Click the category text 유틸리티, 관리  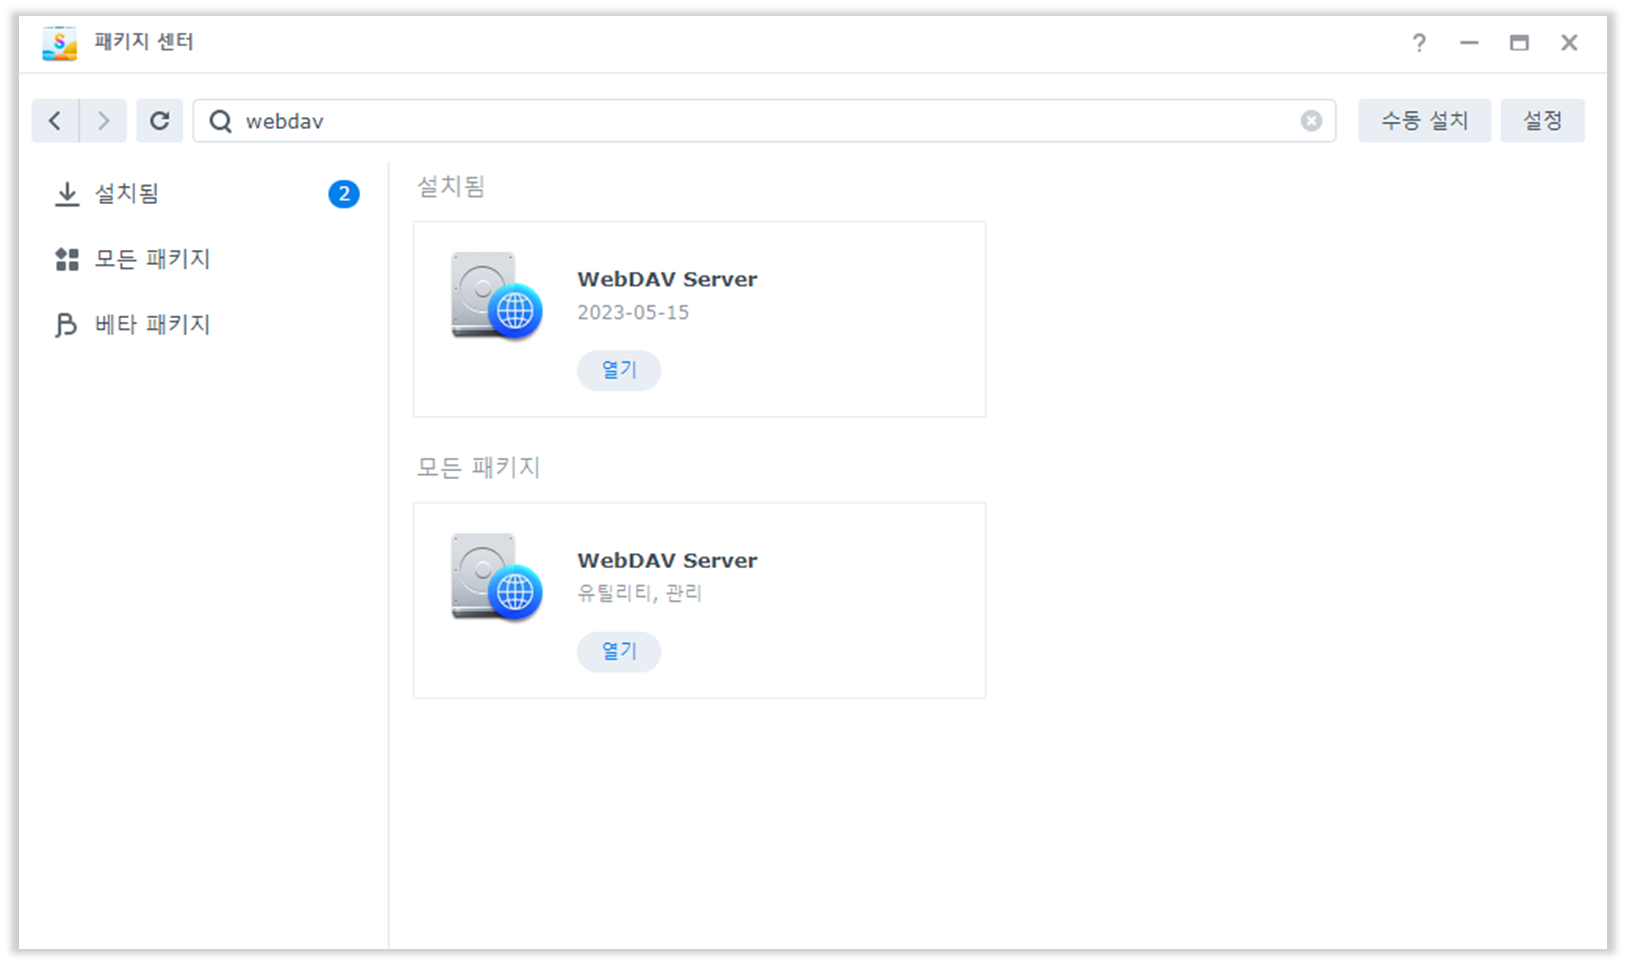pos(640,593)
